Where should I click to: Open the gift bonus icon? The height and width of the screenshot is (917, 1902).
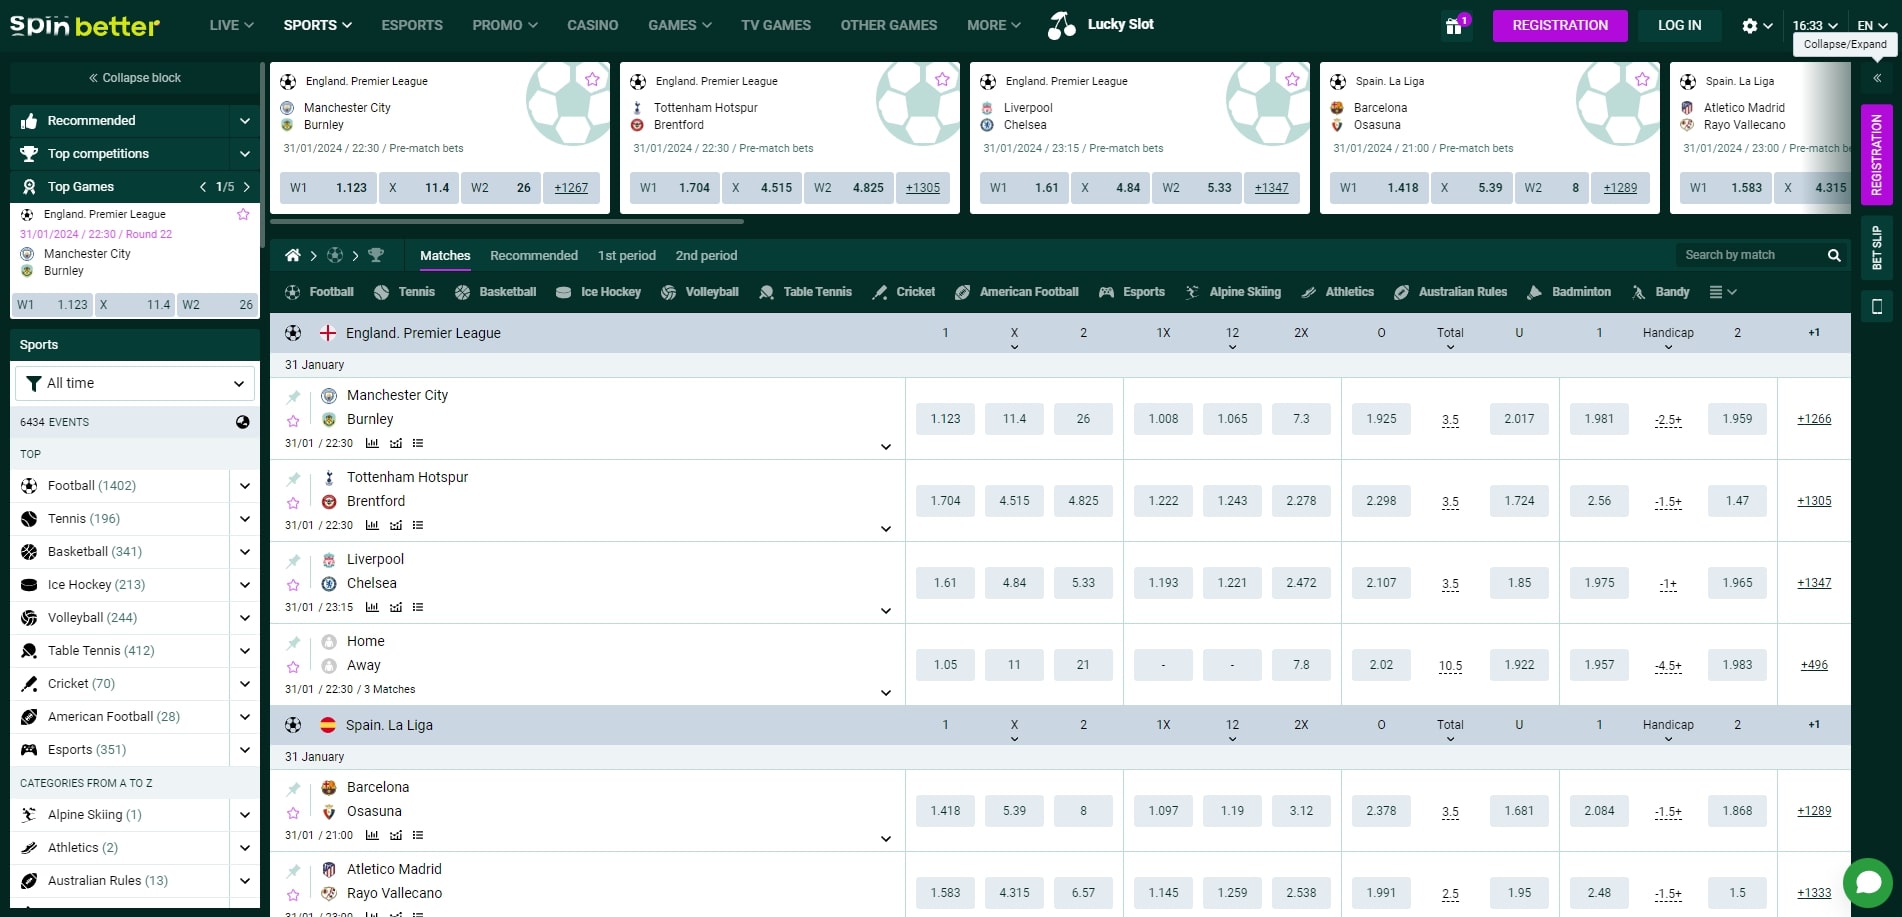coord(1454,26)
